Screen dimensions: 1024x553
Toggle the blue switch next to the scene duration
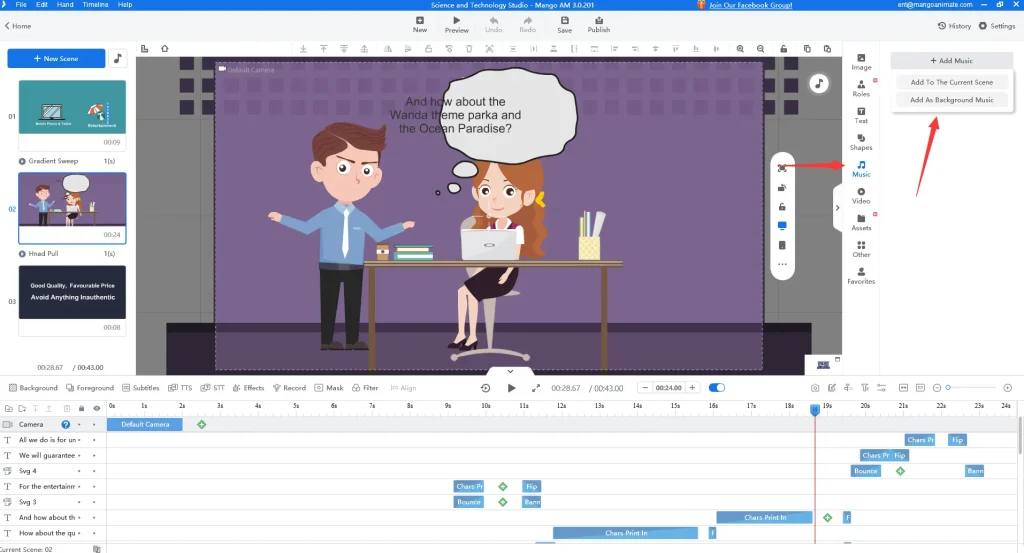tap(717, 388)
